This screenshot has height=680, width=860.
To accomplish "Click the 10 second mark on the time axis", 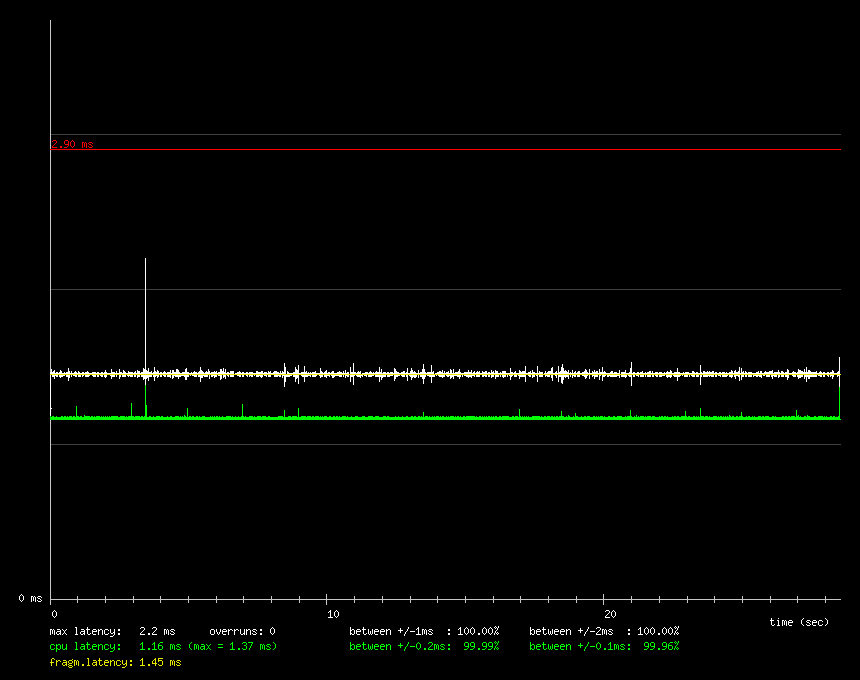I will [x=333, y=614].
